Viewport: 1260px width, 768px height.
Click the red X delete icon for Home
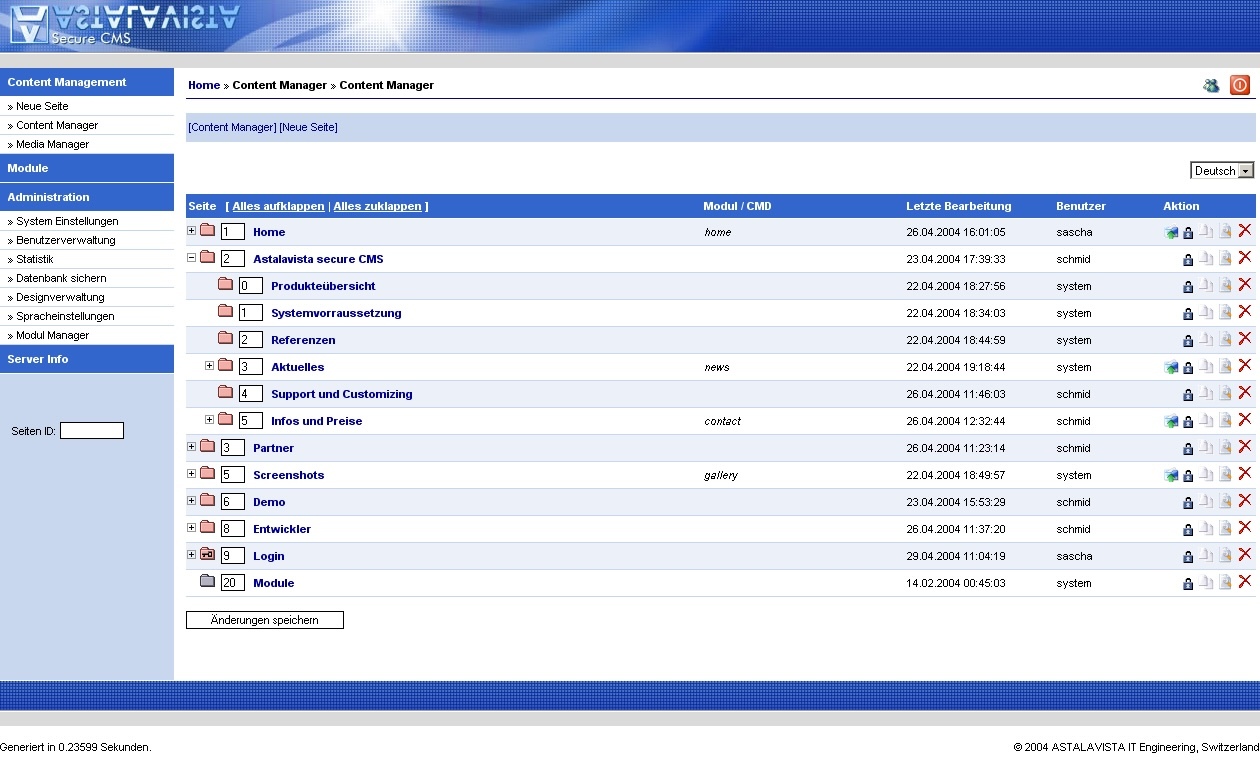coord(1245,231)
